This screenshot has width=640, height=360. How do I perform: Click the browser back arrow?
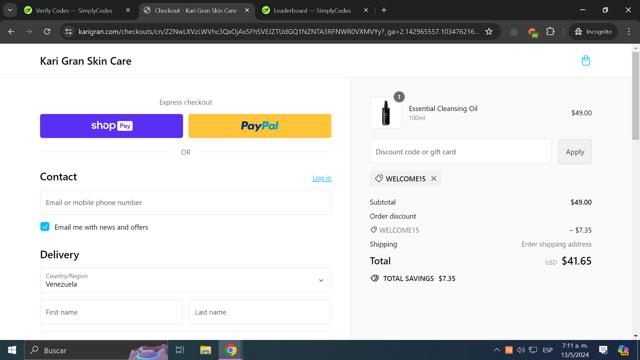point(11,31)
